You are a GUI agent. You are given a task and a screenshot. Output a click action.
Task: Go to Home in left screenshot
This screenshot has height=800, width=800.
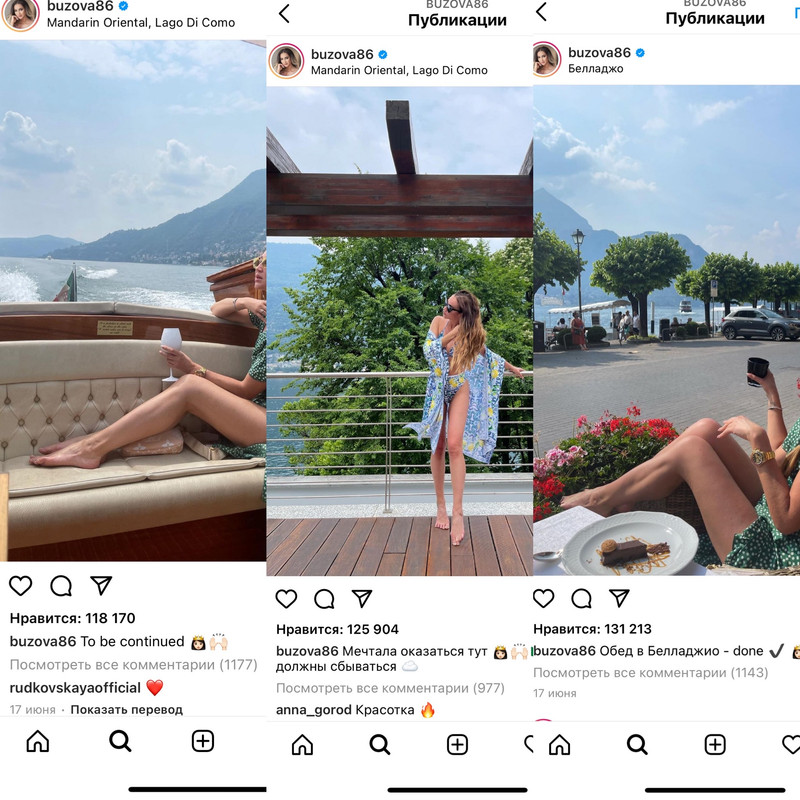[38, 741]
